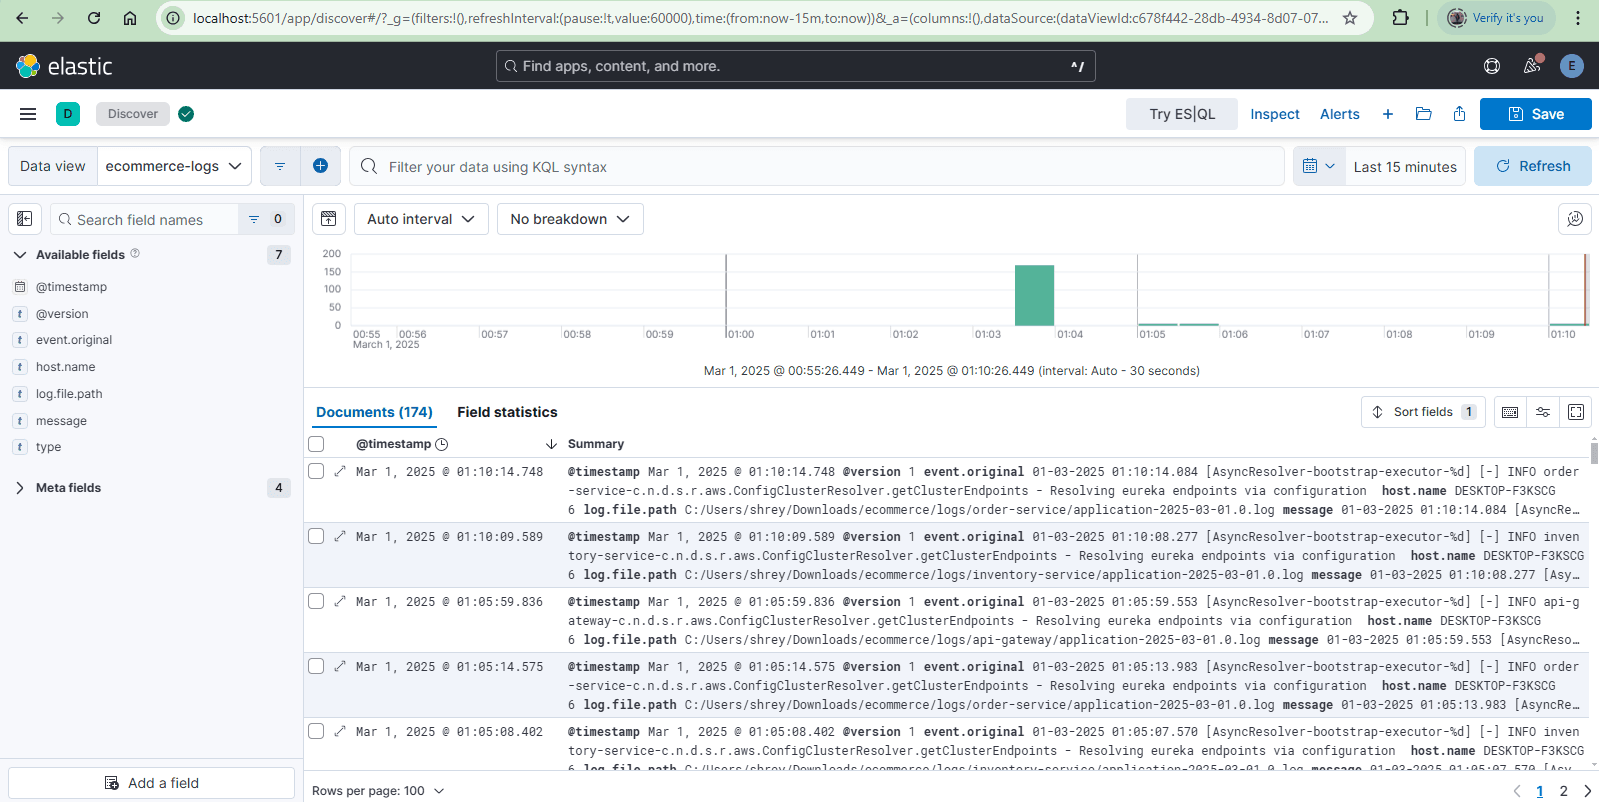The height and width of the screenshot is (802, 1599).
Task: Expand document from 01:10:09.589 row
Action: pos(340,536)
